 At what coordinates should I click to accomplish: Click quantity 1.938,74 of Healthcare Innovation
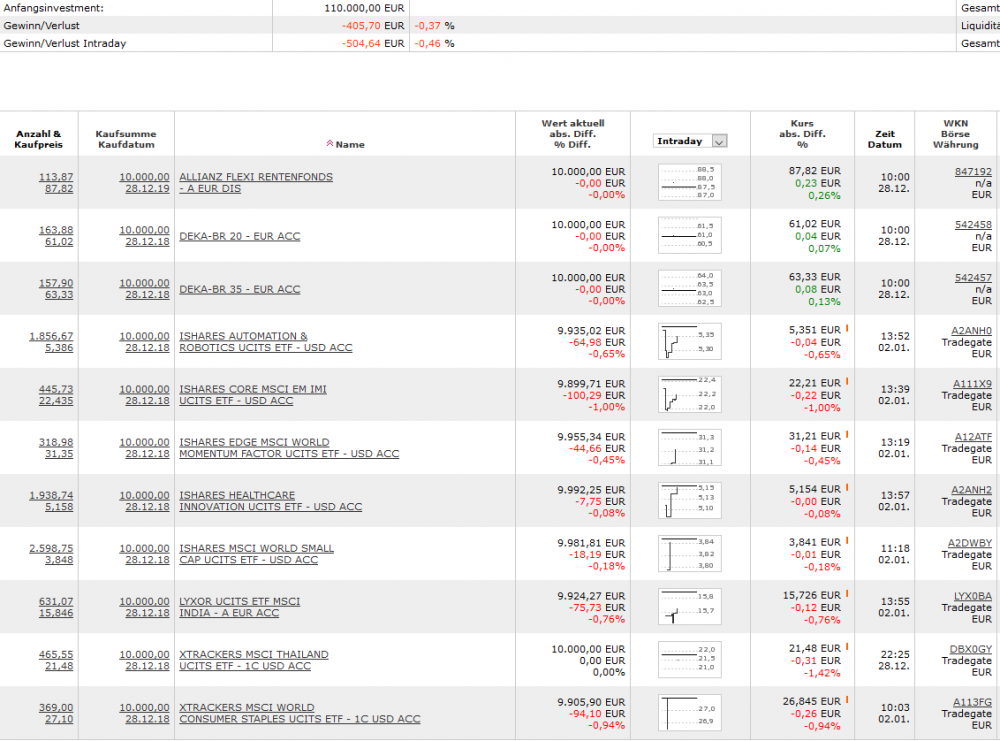(x=51, y=495)
